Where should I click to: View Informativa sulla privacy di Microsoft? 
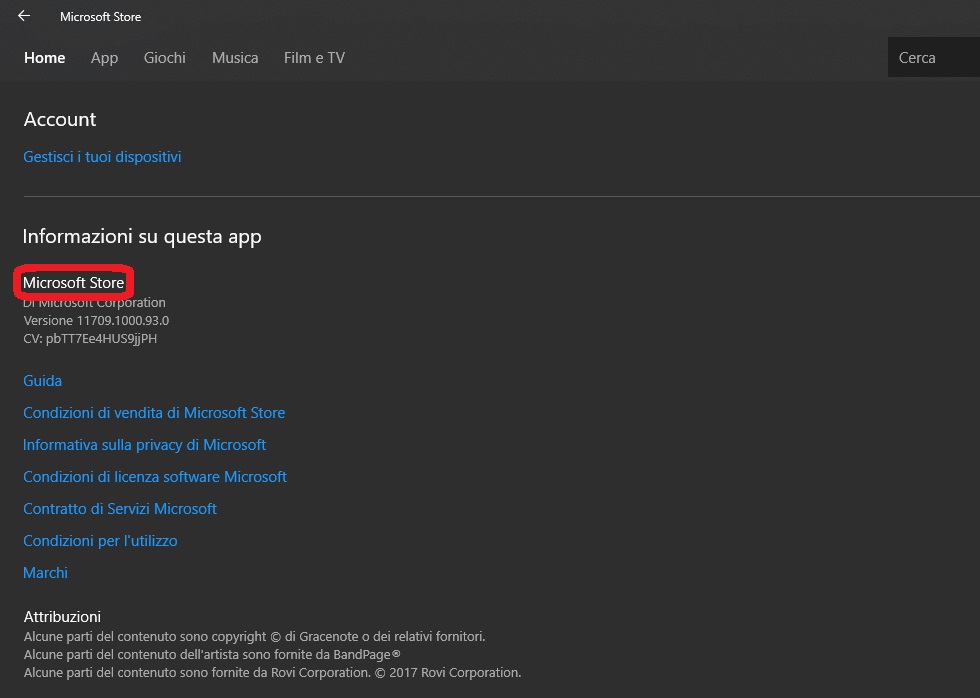pyautogui.click(x=144, y=444)
